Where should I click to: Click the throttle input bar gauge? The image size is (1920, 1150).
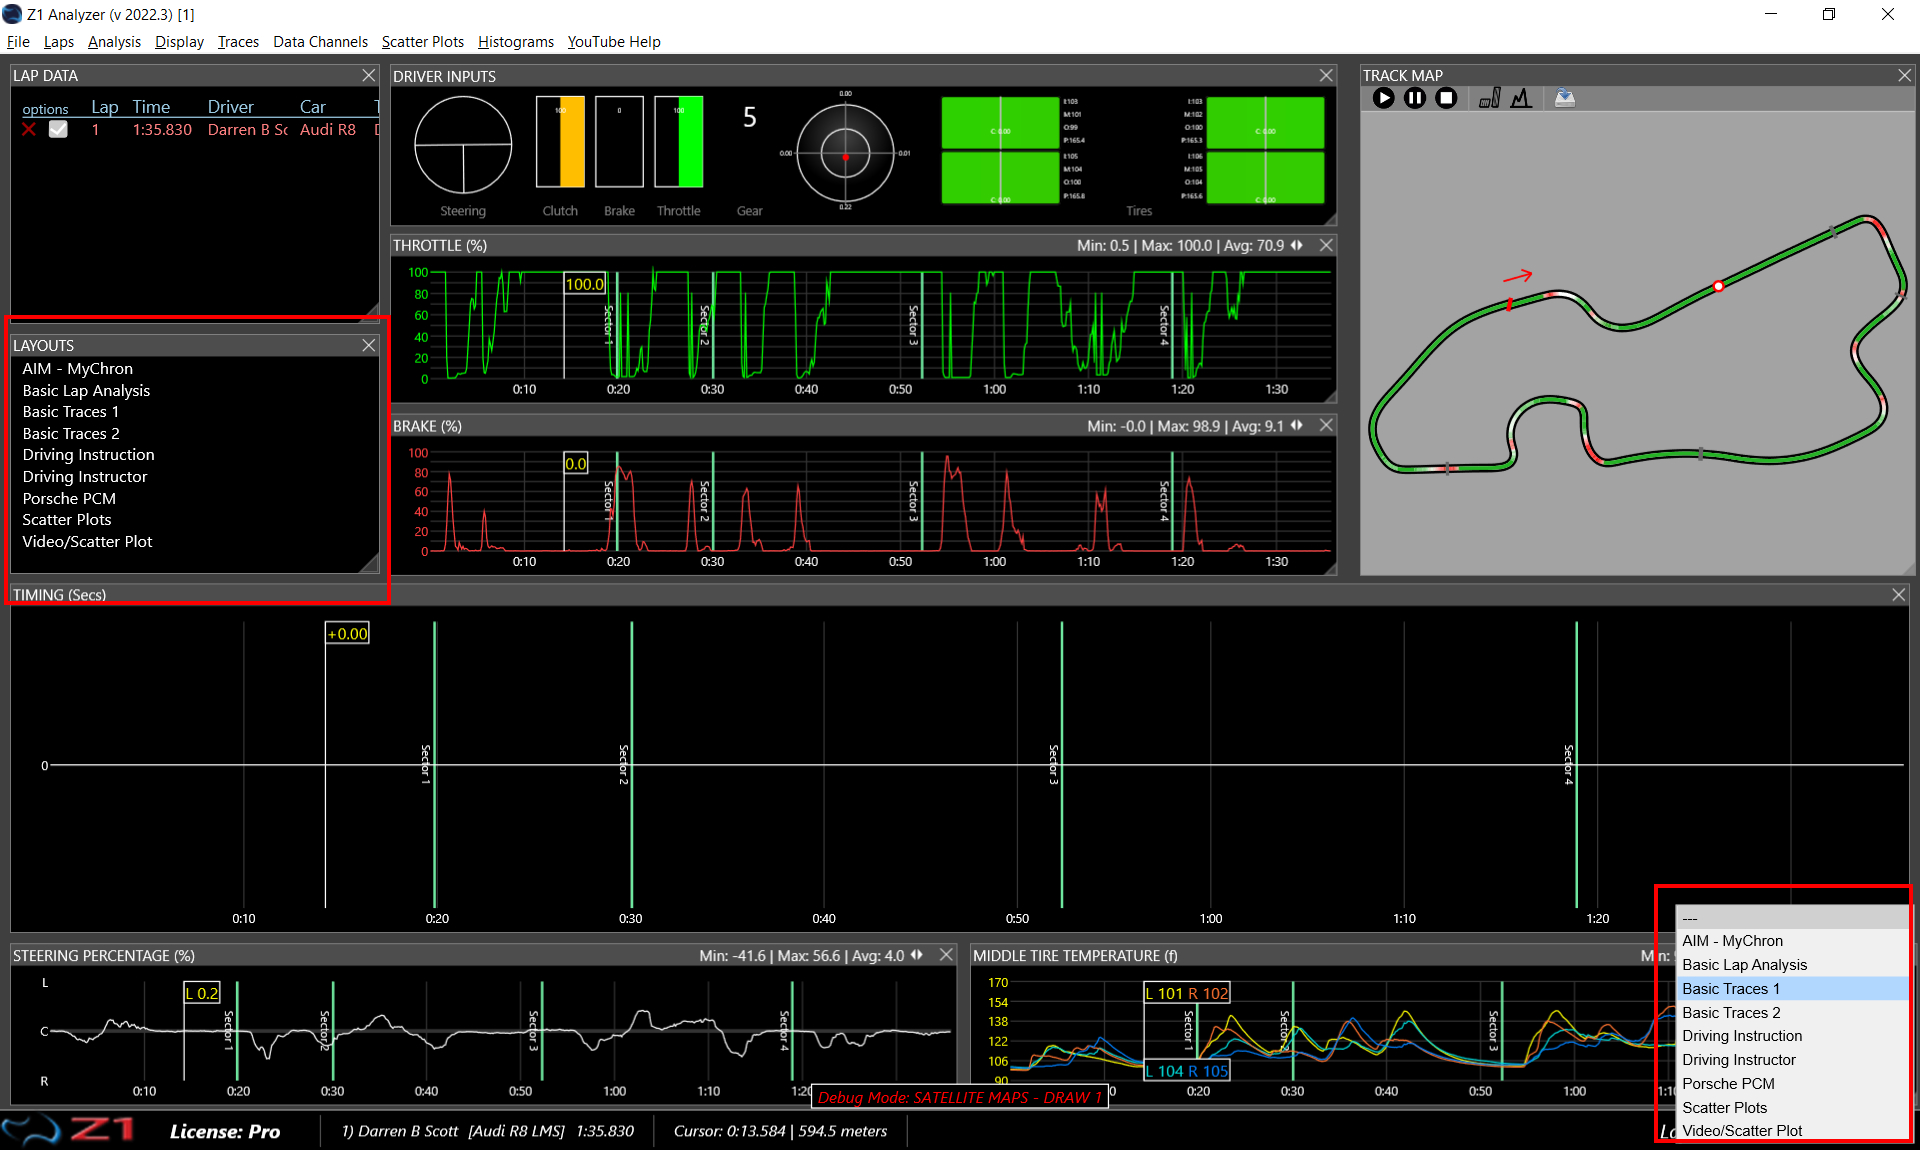point(679,142)
